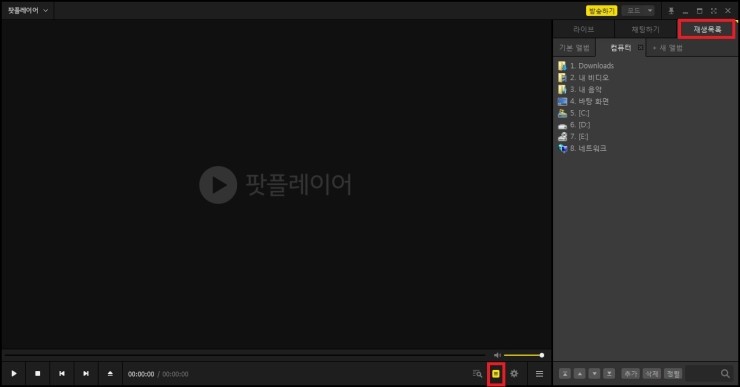The height and width of the screenshot is (387, 740).
Task: Stop playback with the stop button
Action: [38, 373]
